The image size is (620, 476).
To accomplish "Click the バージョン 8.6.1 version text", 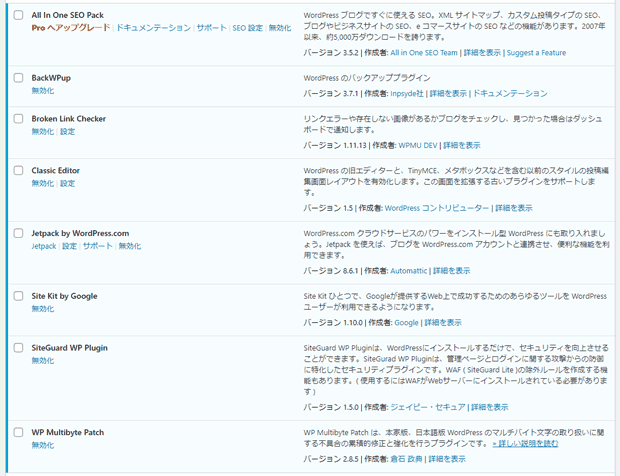I will 331,271.
